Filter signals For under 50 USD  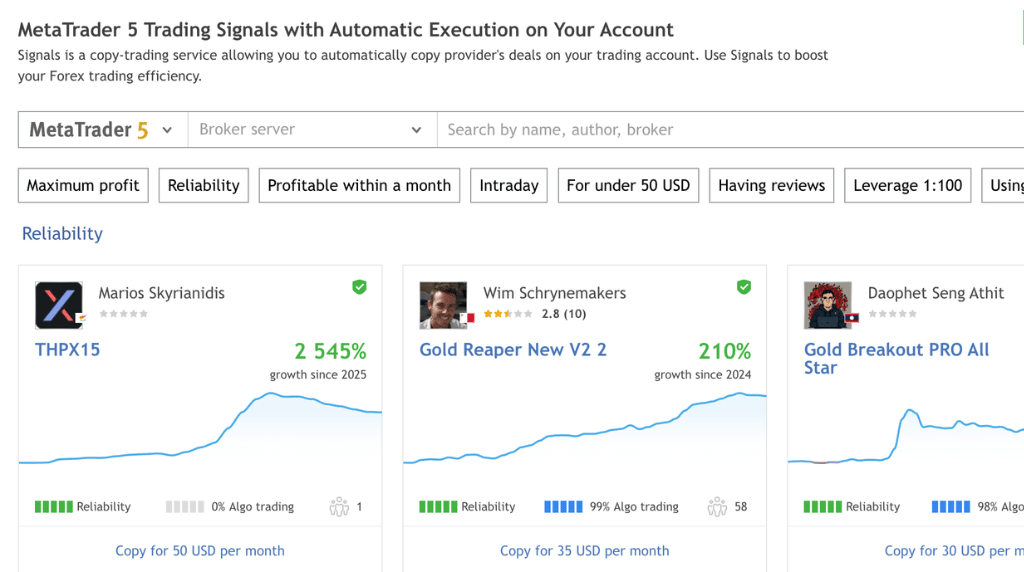coord(628,185)
